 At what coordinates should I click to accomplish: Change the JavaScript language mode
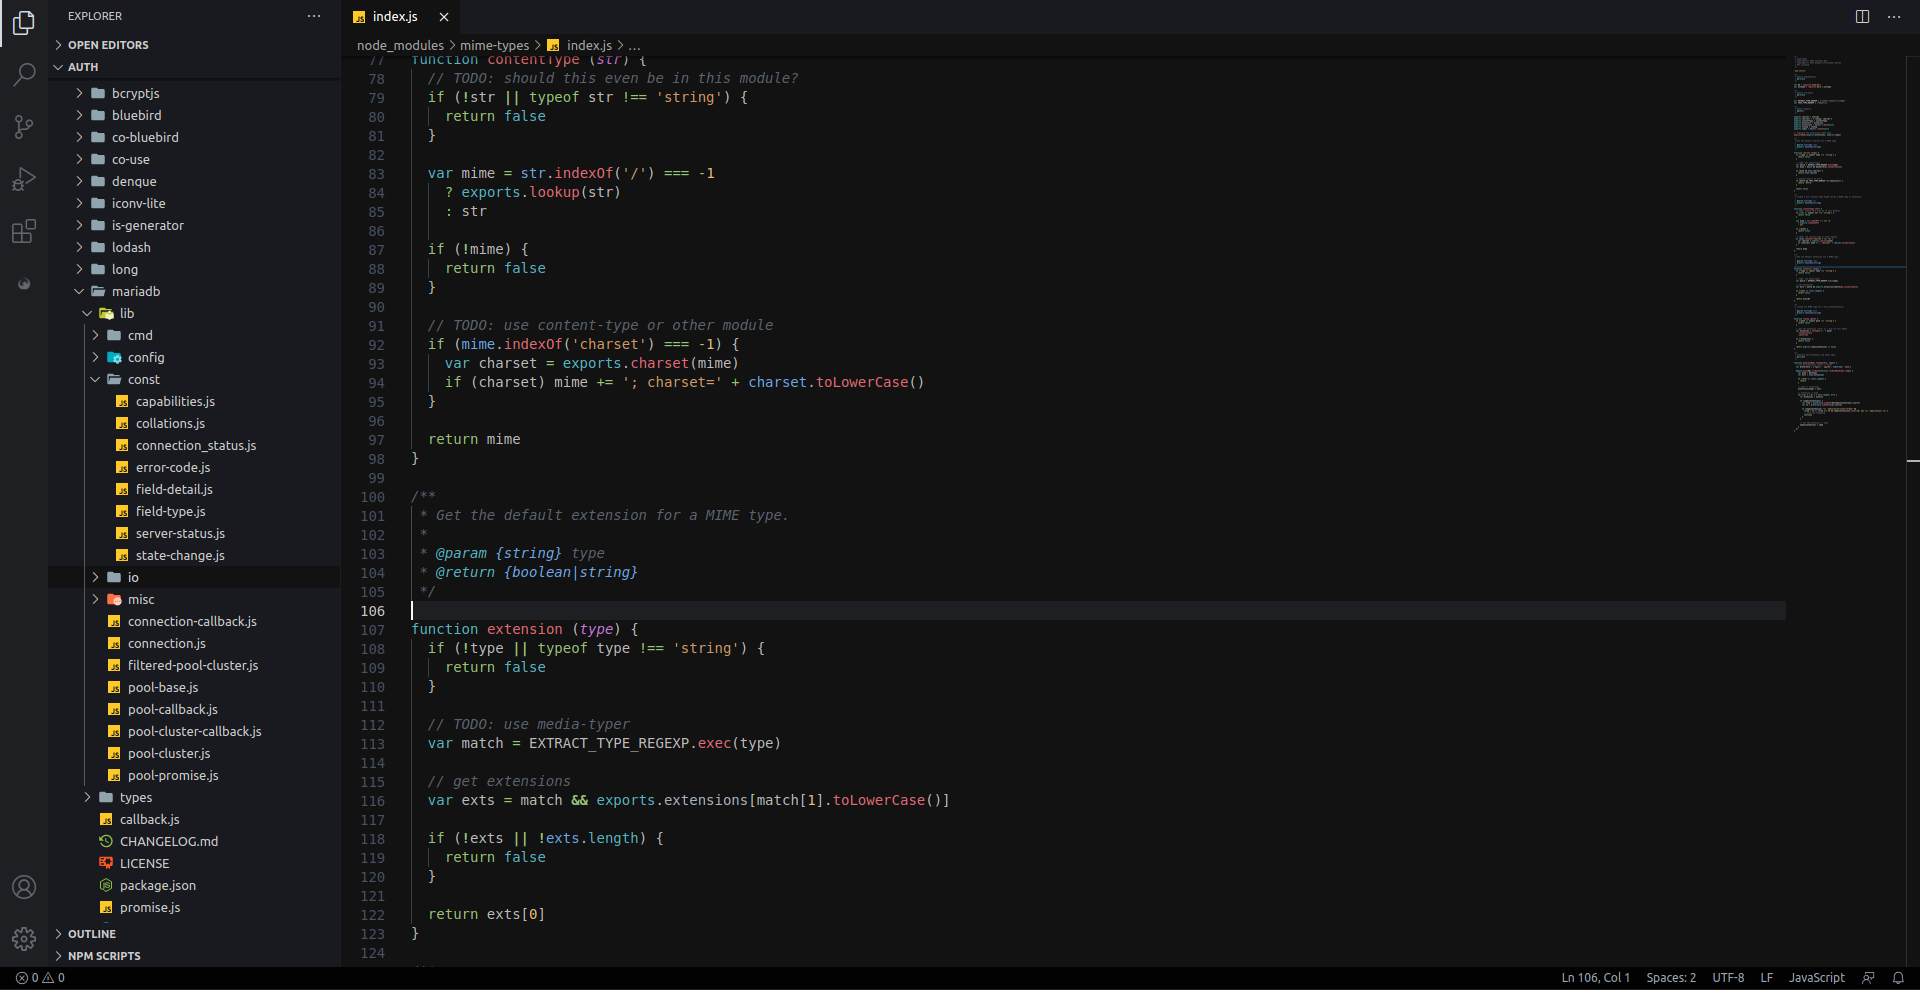(1816, 978)
